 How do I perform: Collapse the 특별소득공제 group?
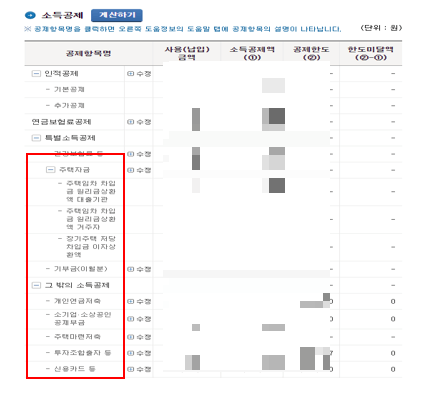tap(36, 138)
